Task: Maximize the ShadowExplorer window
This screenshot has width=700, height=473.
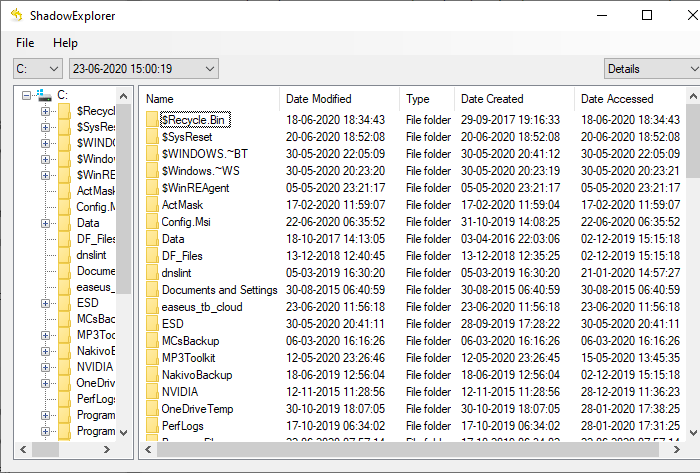Action: pos(647,15)
